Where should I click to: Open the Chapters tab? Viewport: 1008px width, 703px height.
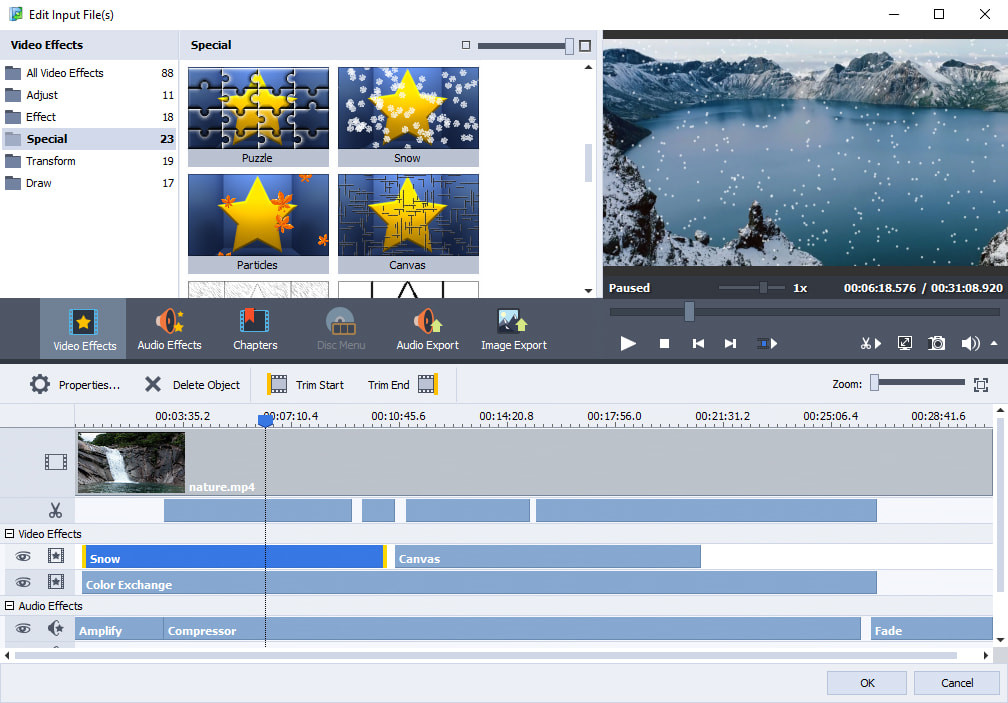(x=255, y=328)
